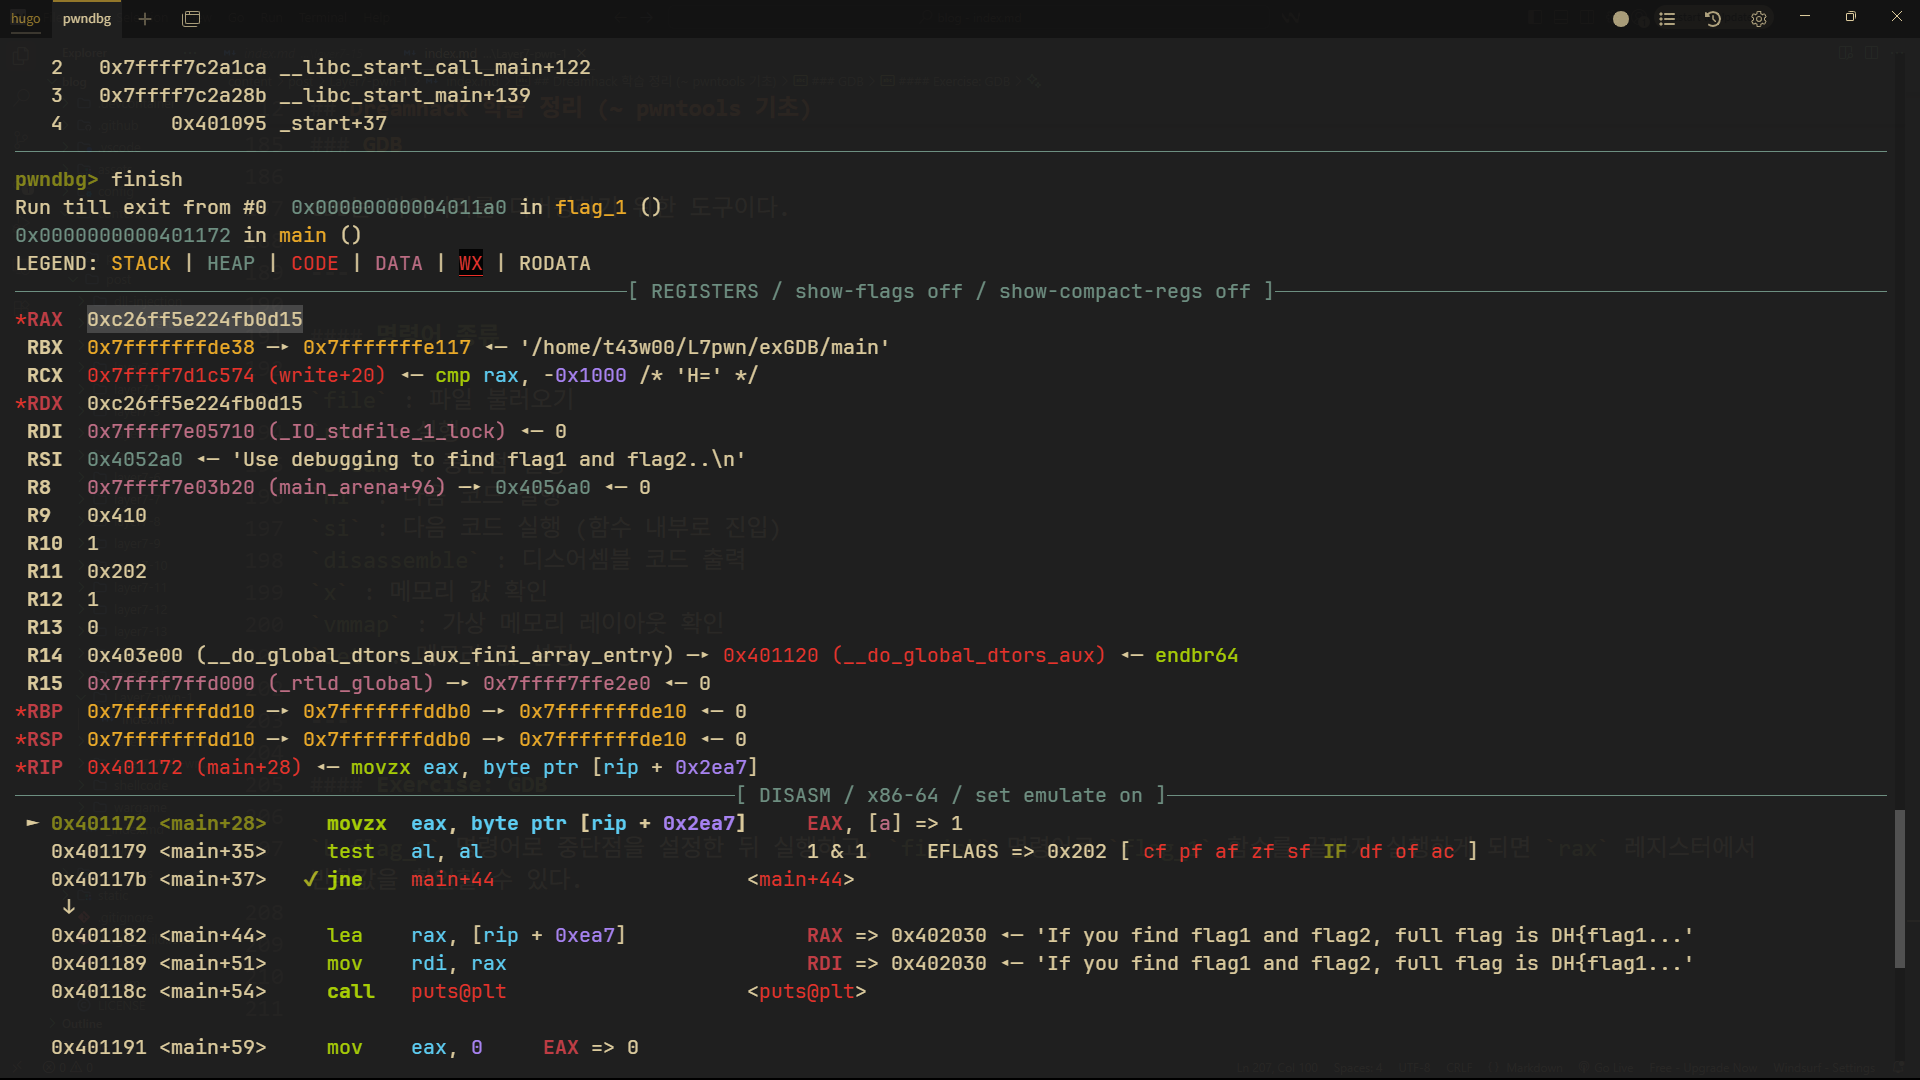Click the current instruction arrow at main+28

tap(32, 822)
